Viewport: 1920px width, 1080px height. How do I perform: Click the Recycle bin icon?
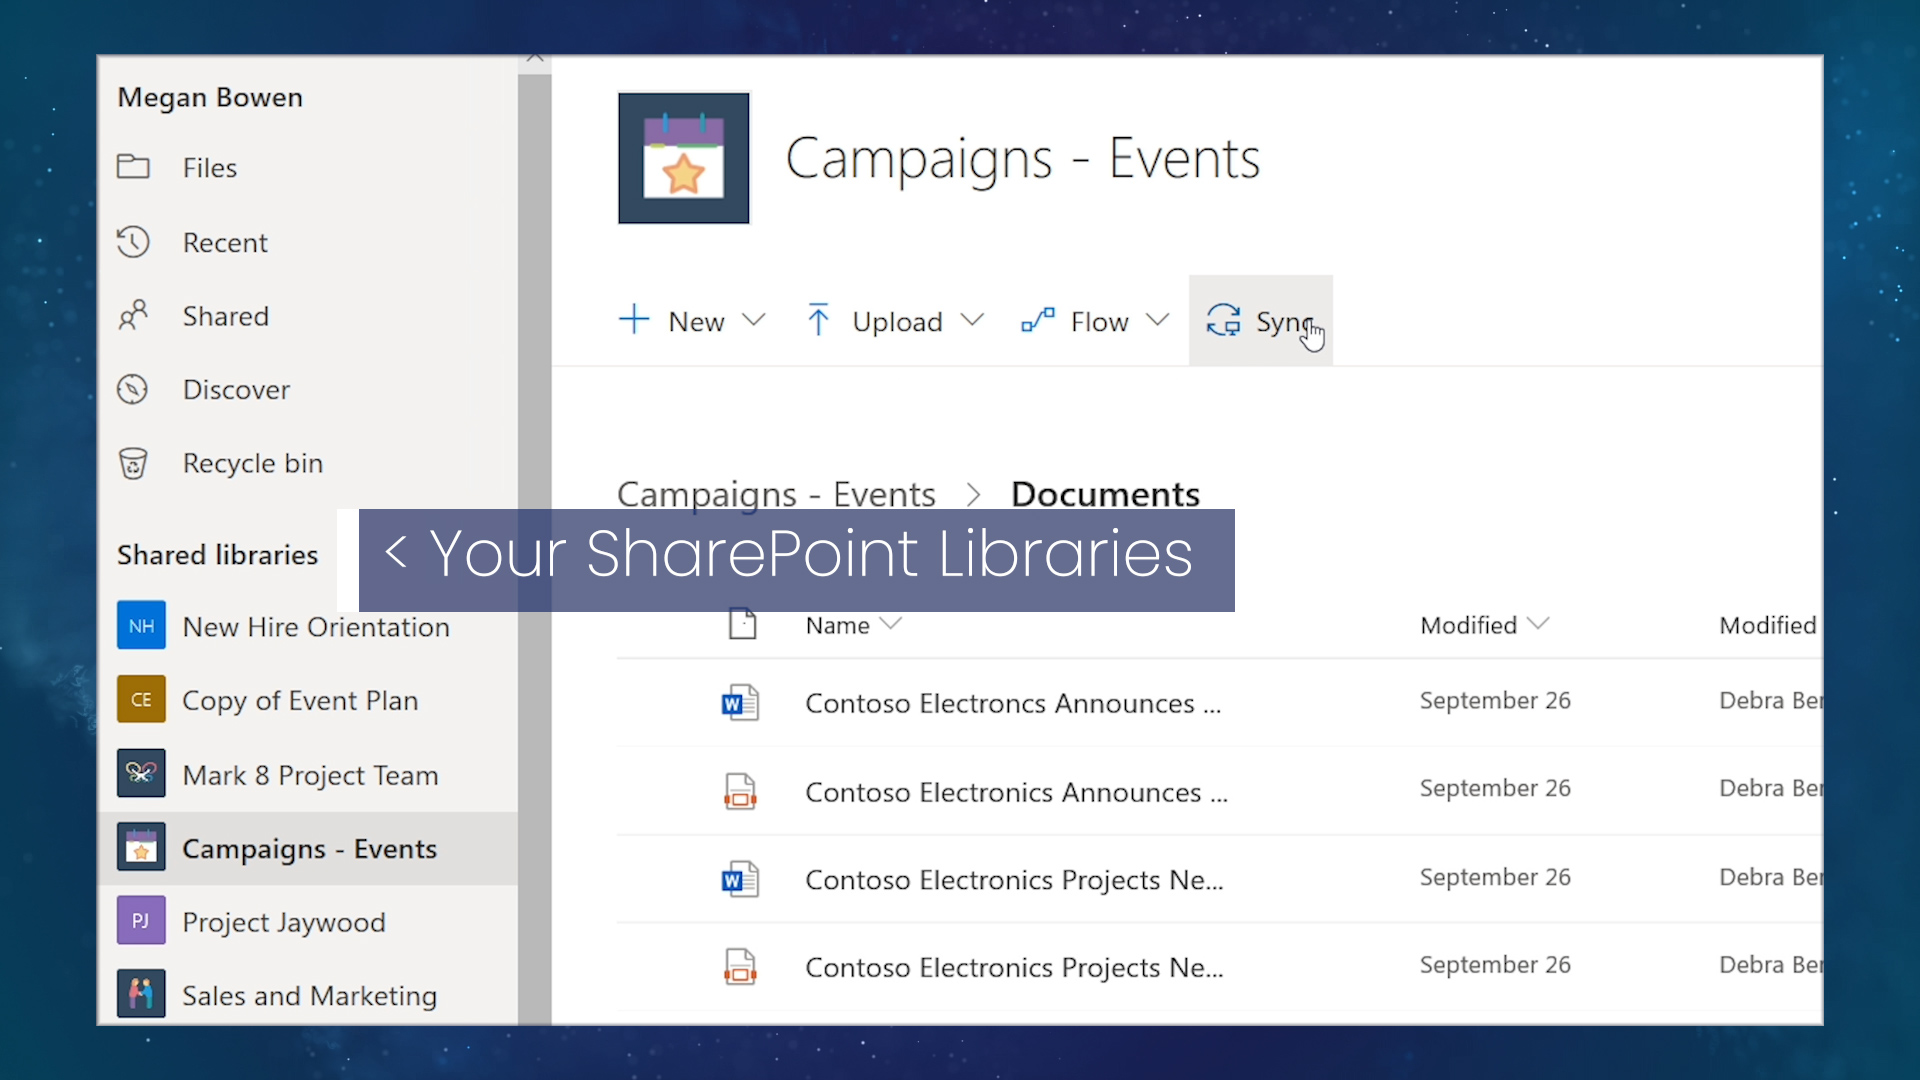[133, 463]
